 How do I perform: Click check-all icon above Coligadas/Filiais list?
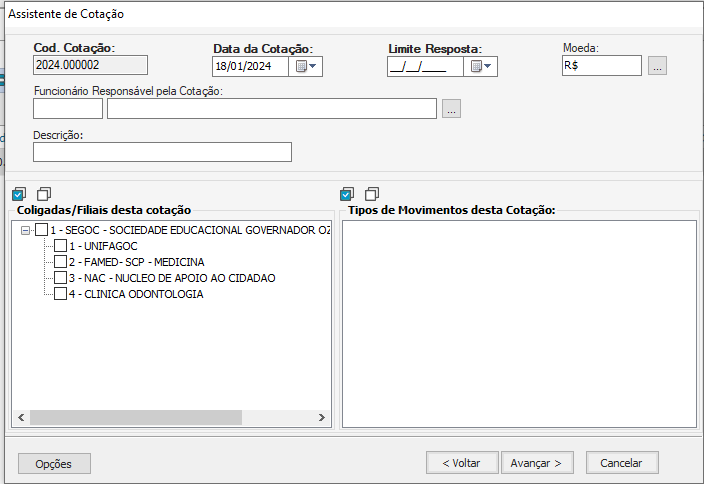[19, 194]
